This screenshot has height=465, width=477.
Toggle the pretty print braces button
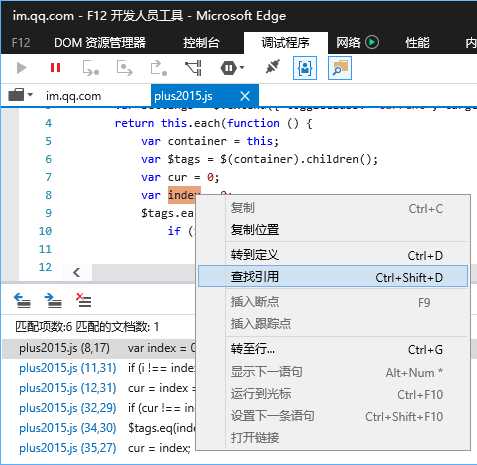tap(305, 68)
